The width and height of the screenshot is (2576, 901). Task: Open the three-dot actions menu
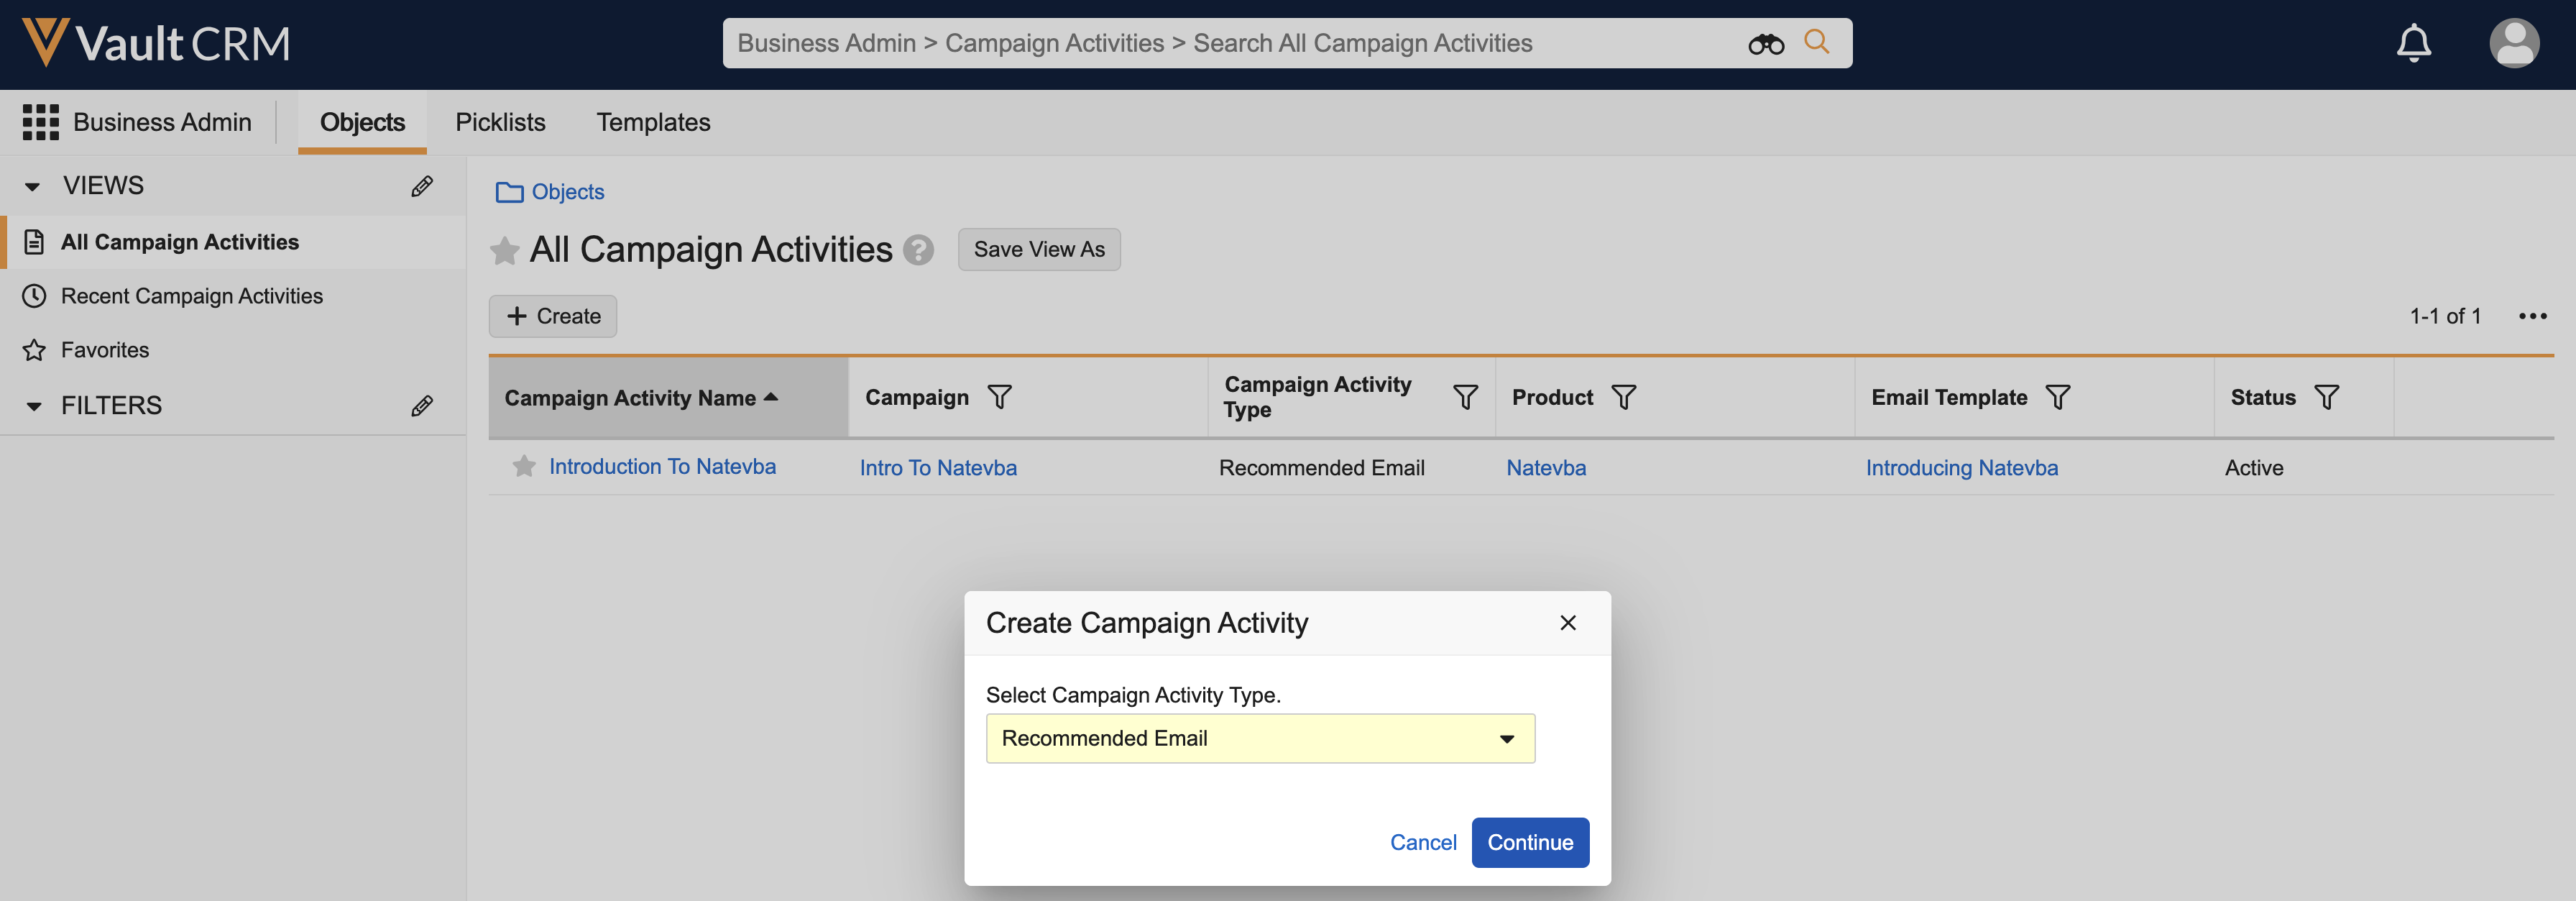point(2532,316)
